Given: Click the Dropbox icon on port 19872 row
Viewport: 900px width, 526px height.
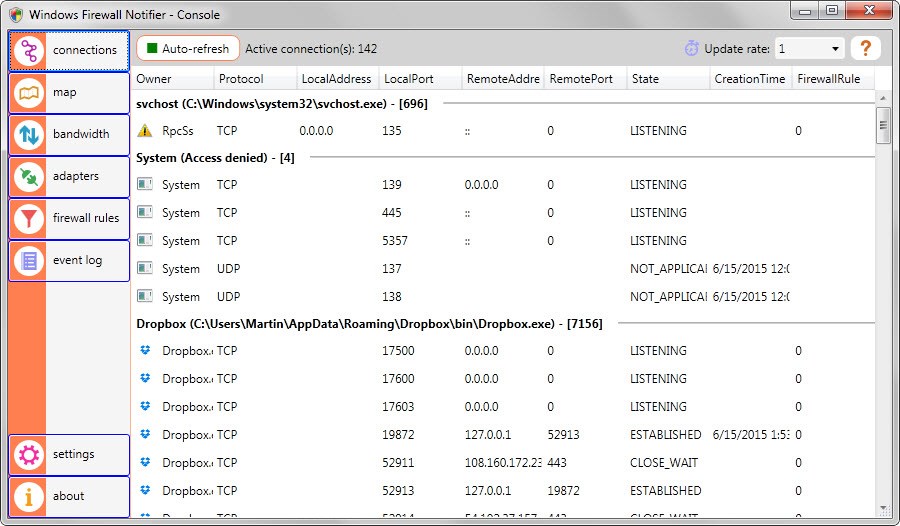Looking at the screenshot, I should 145,434.
